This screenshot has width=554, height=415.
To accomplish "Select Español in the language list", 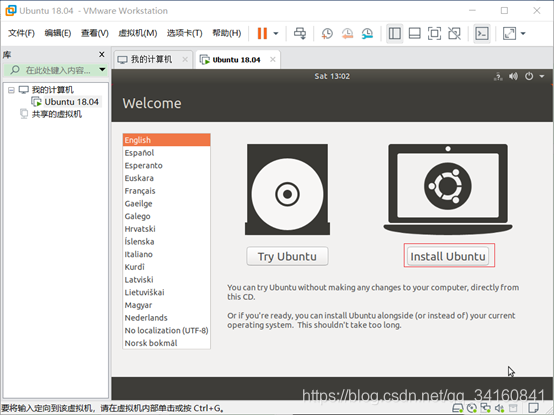I will (167, 153).
